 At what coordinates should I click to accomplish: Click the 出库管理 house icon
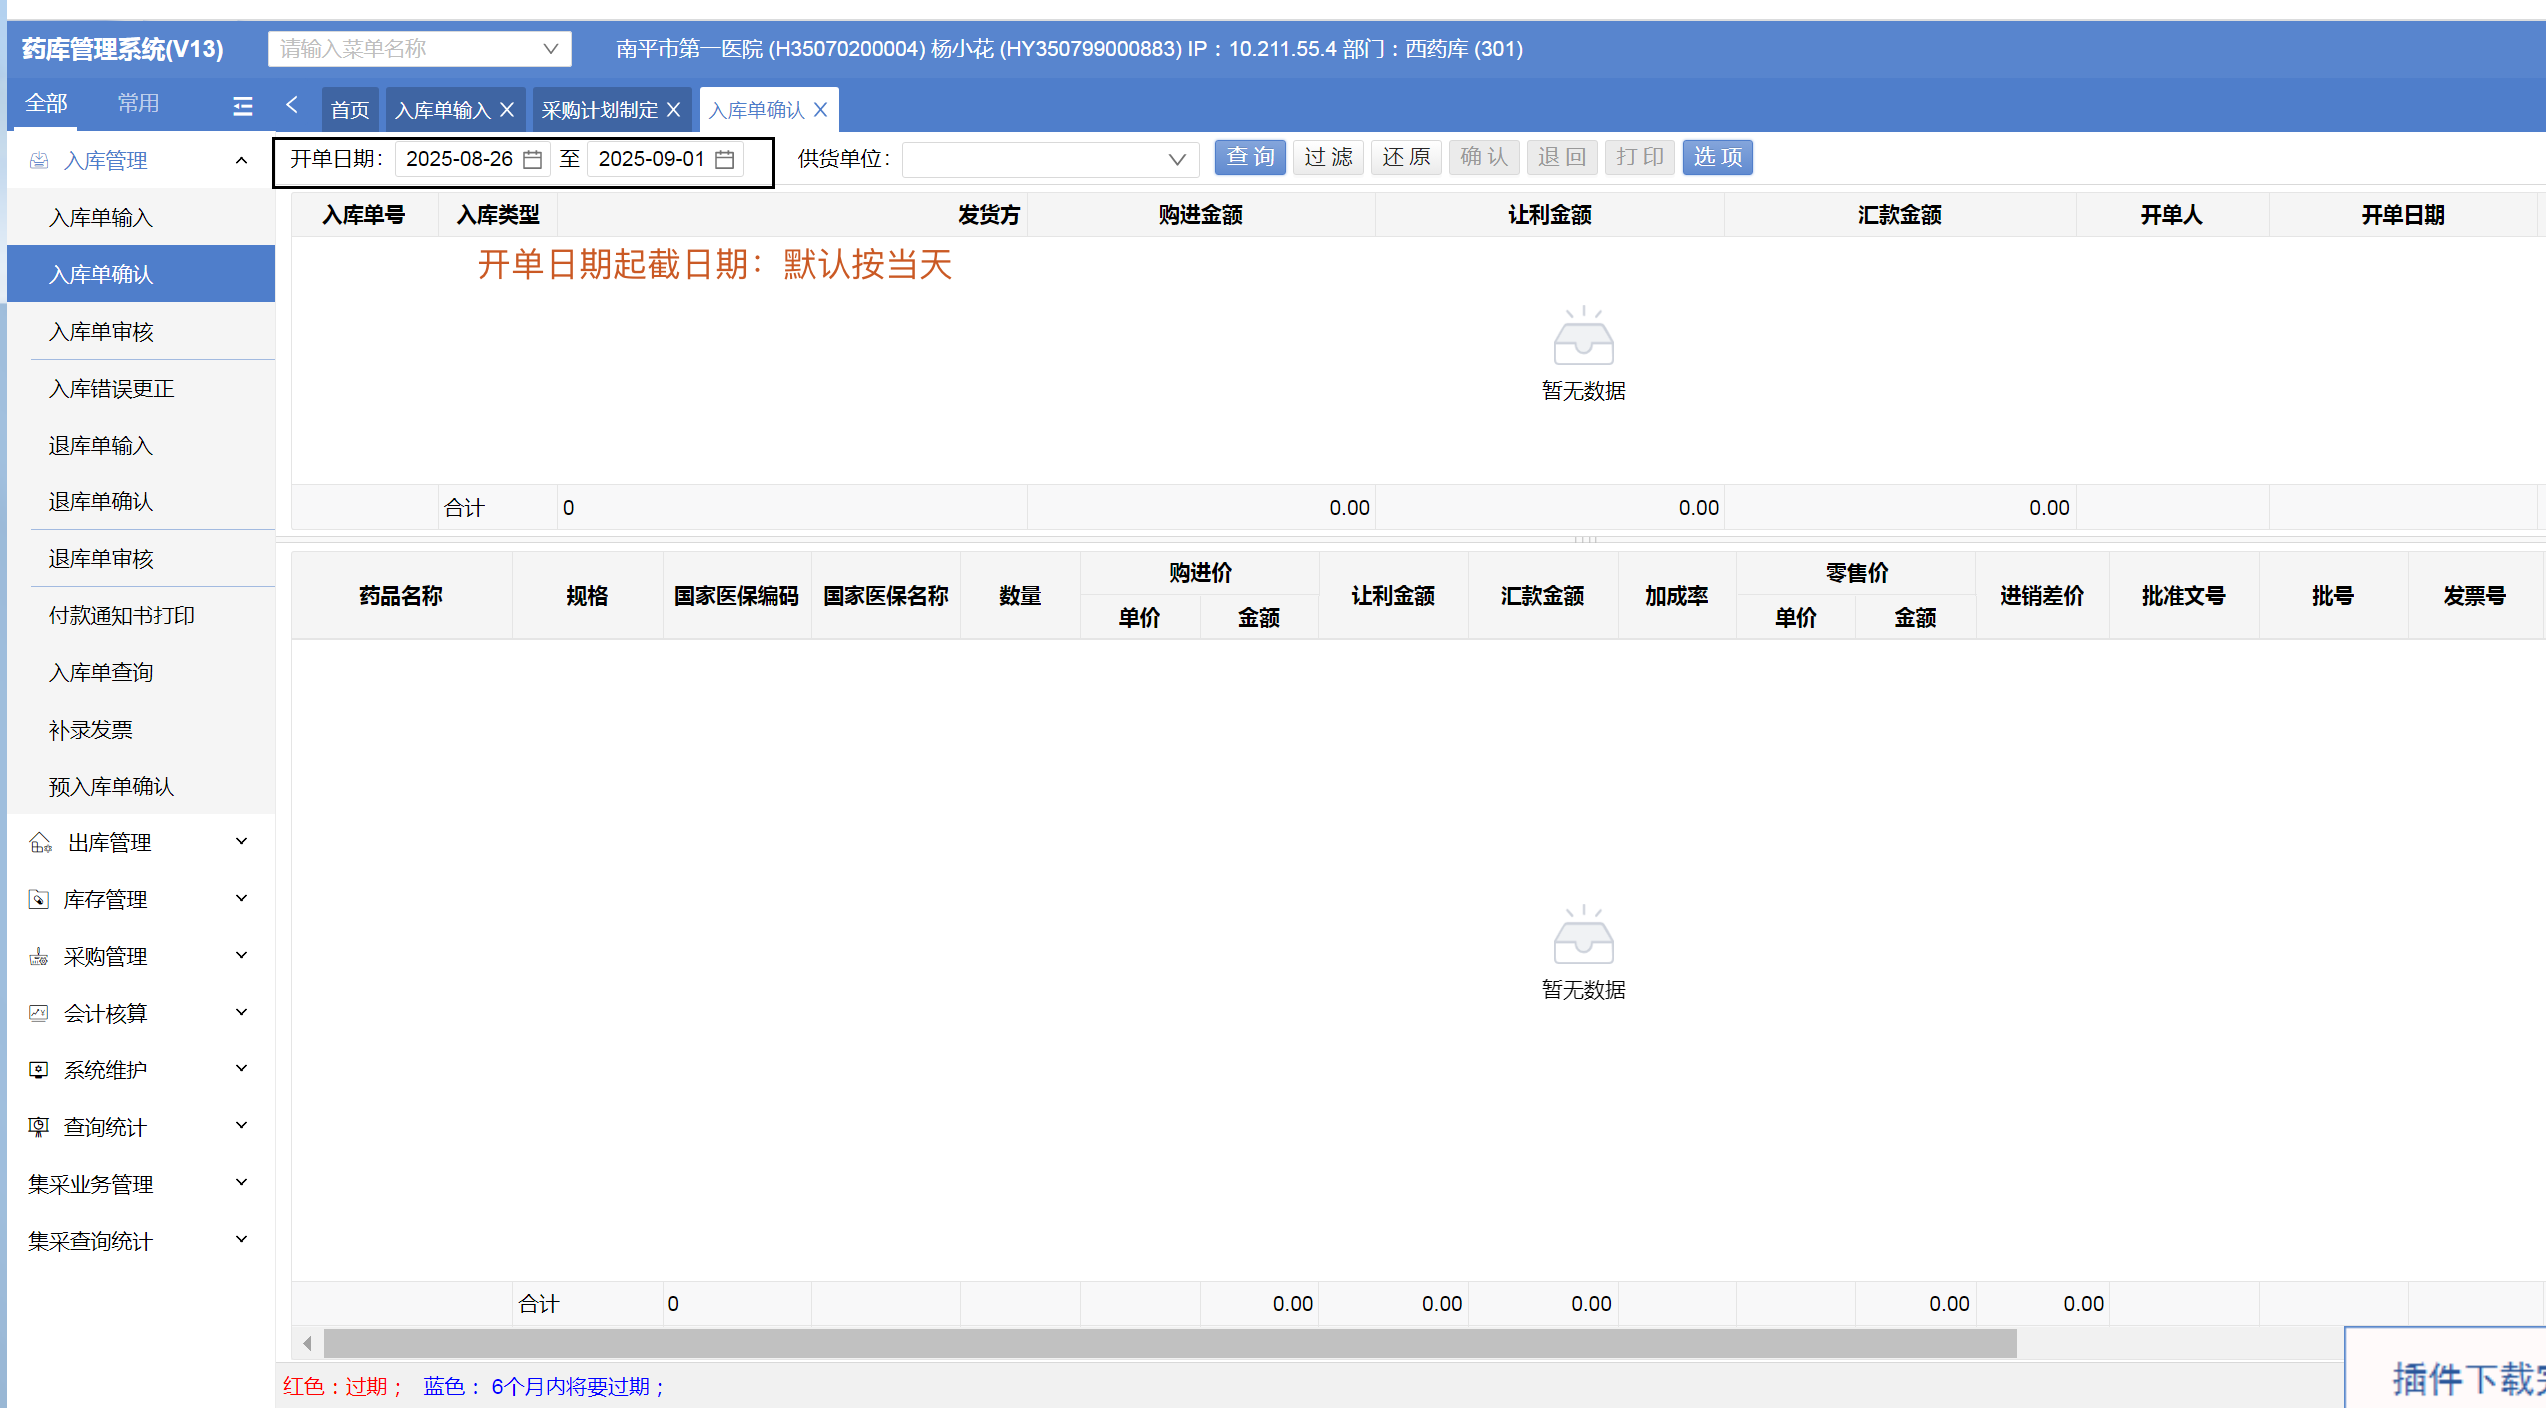[x=40, y=843]
